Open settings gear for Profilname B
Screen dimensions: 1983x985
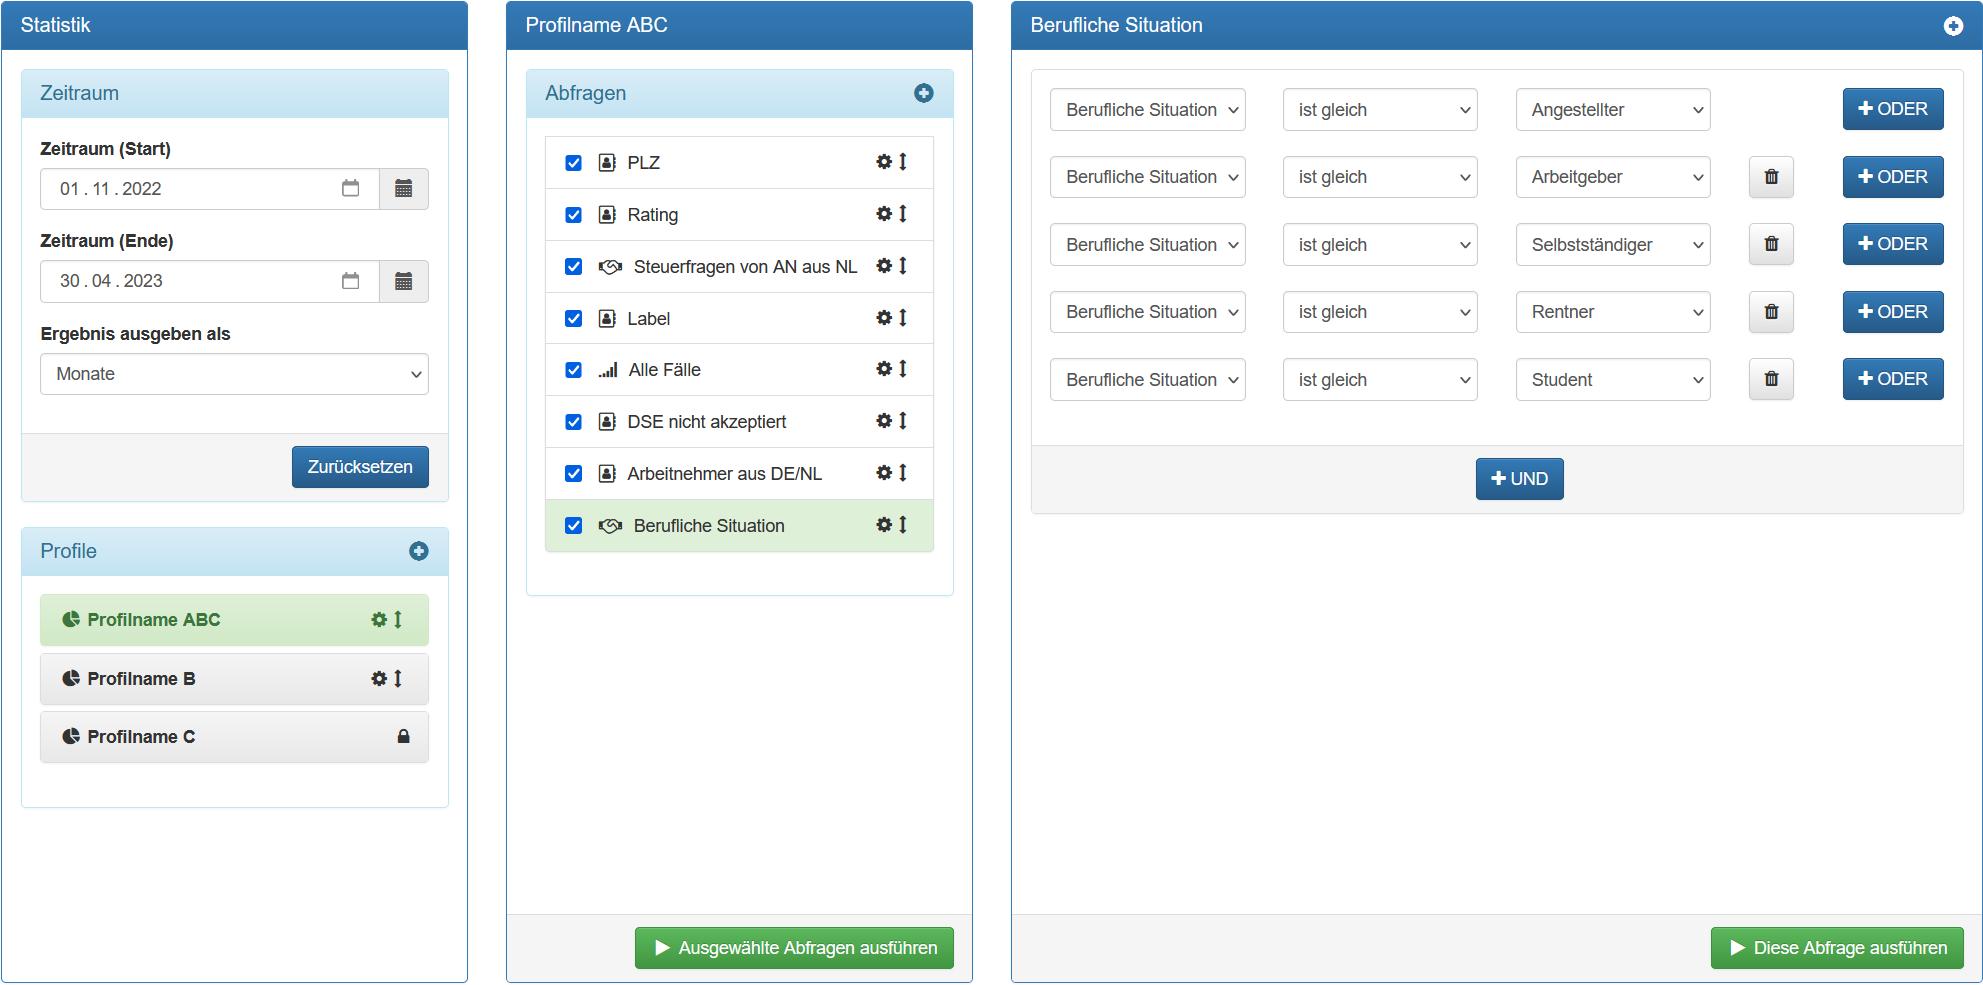pyautogui.click(x=379, y=679)
